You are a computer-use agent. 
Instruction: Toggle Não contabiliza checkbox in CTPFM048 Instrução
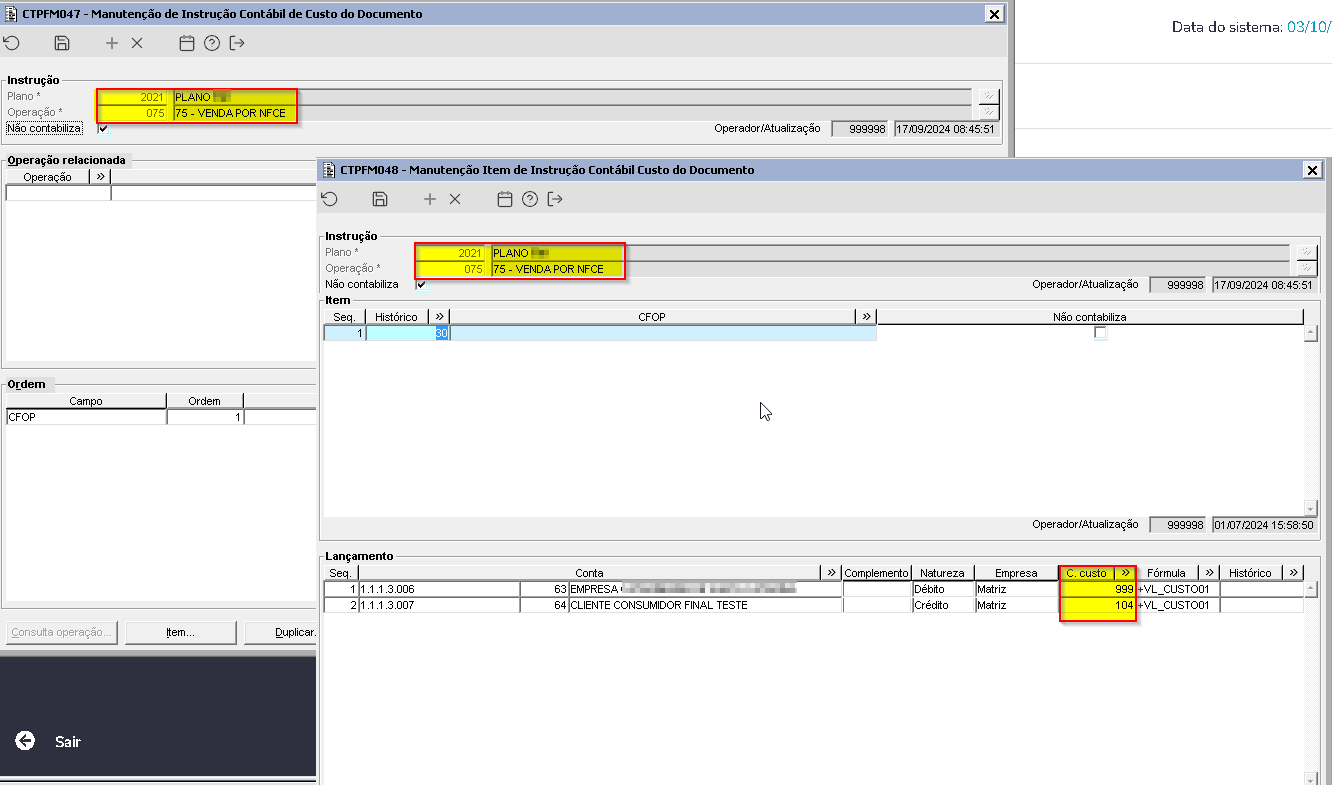[421, 284]
